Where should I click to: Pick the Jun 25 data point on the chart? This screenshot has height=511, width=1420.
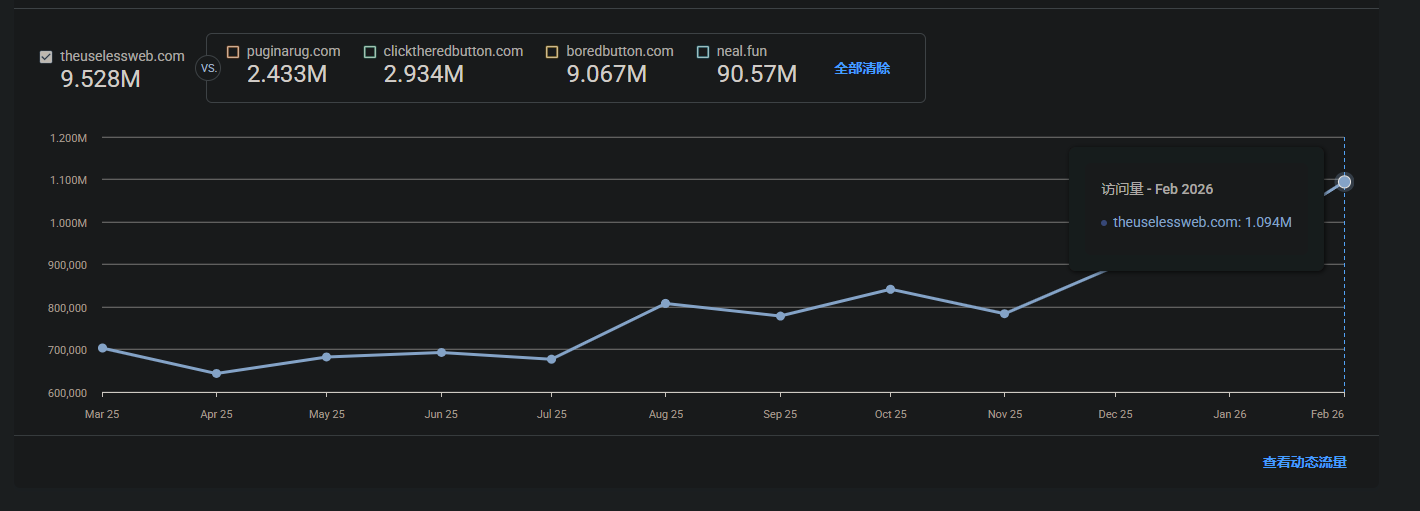point(441,352)
